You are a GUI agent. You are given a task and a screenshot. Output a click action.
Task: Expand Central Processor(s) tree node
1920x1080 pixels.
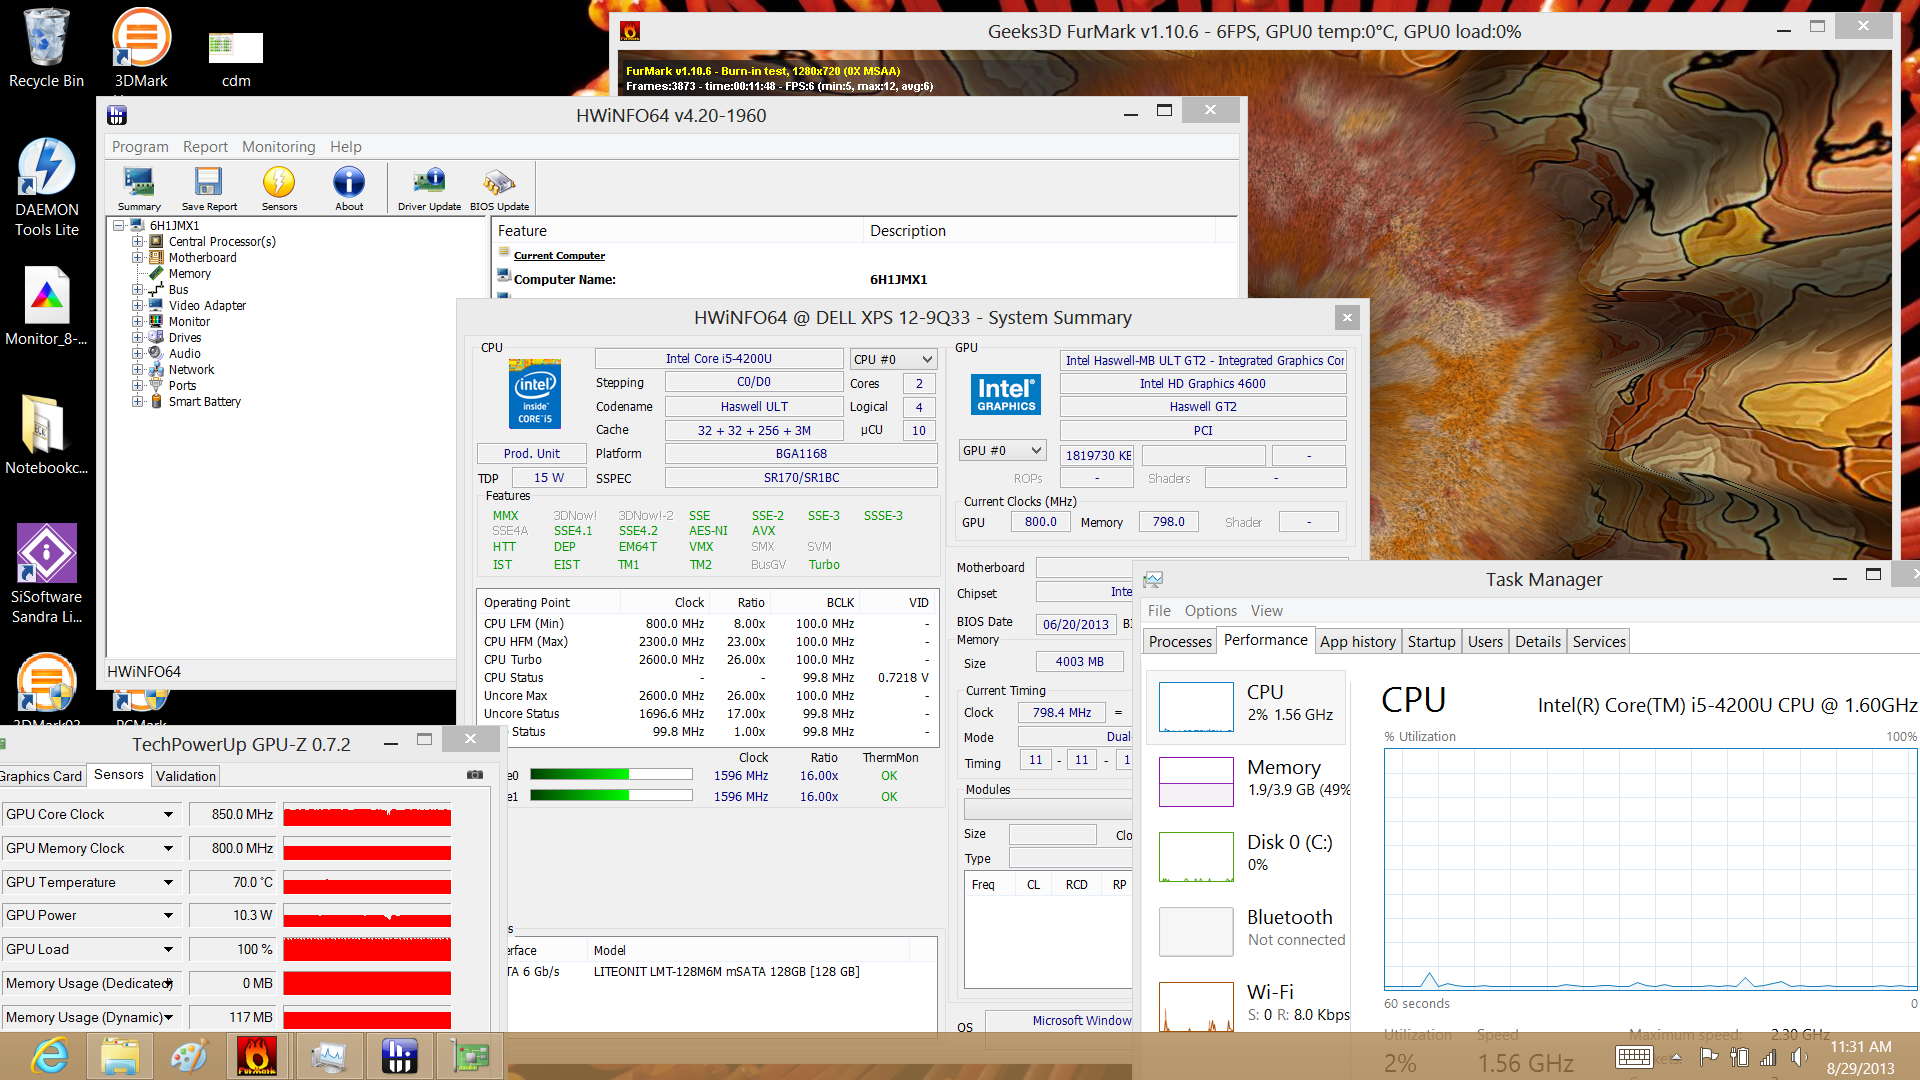pyautogui.click(x=138, y=242)
